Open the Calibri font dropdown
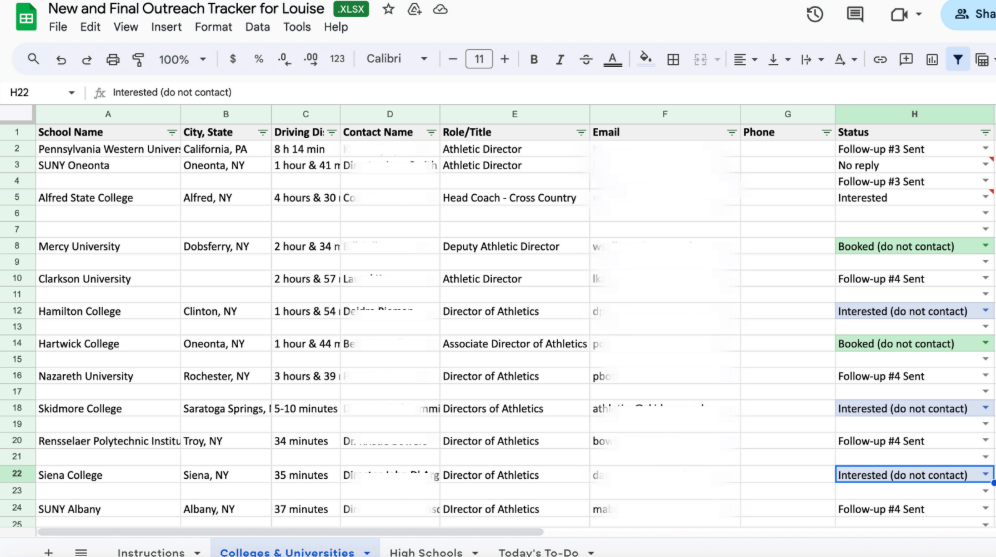996x557 pixels. click(x=396, y=59)
